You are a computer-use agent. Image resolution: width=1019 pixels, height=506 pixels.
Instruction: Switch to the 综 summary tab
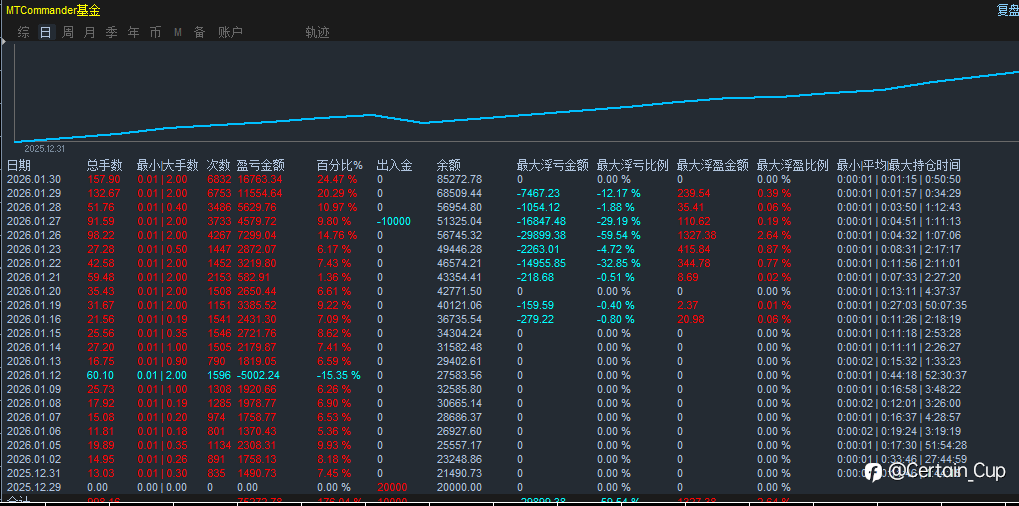pos(24,32)
